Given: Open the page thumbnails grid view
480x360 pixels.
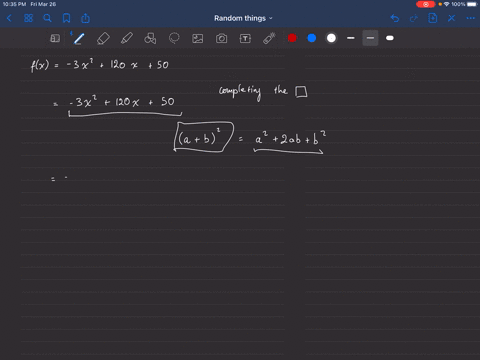Looking at the screenshot, I should point(28,18).
